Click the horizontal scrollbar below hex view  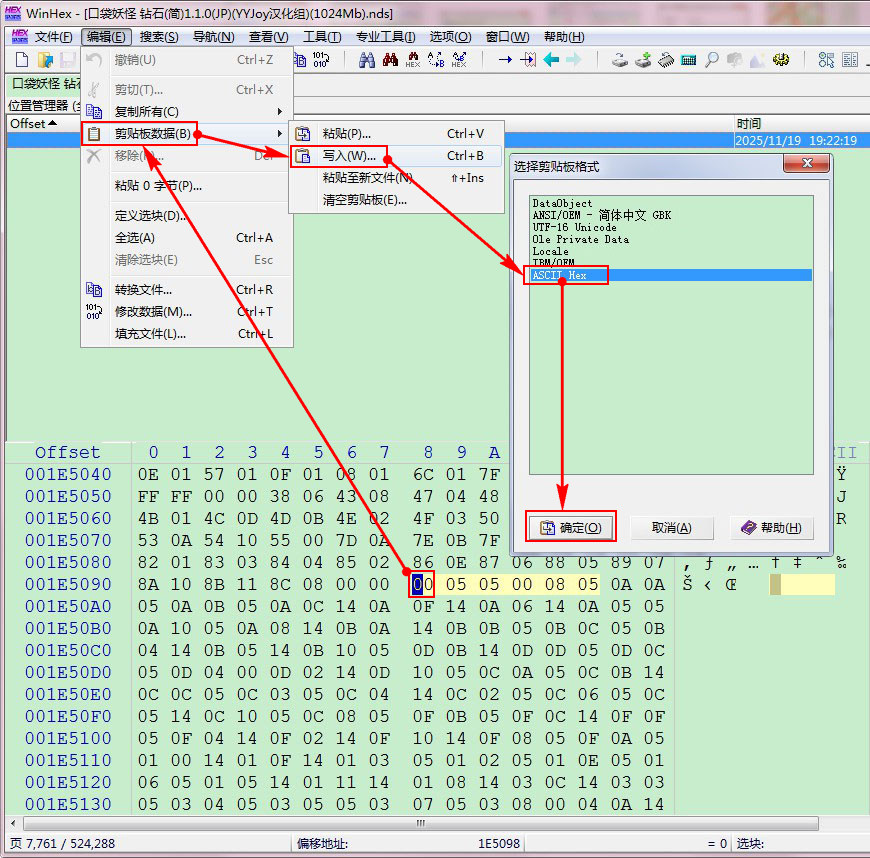click(419, 823)
